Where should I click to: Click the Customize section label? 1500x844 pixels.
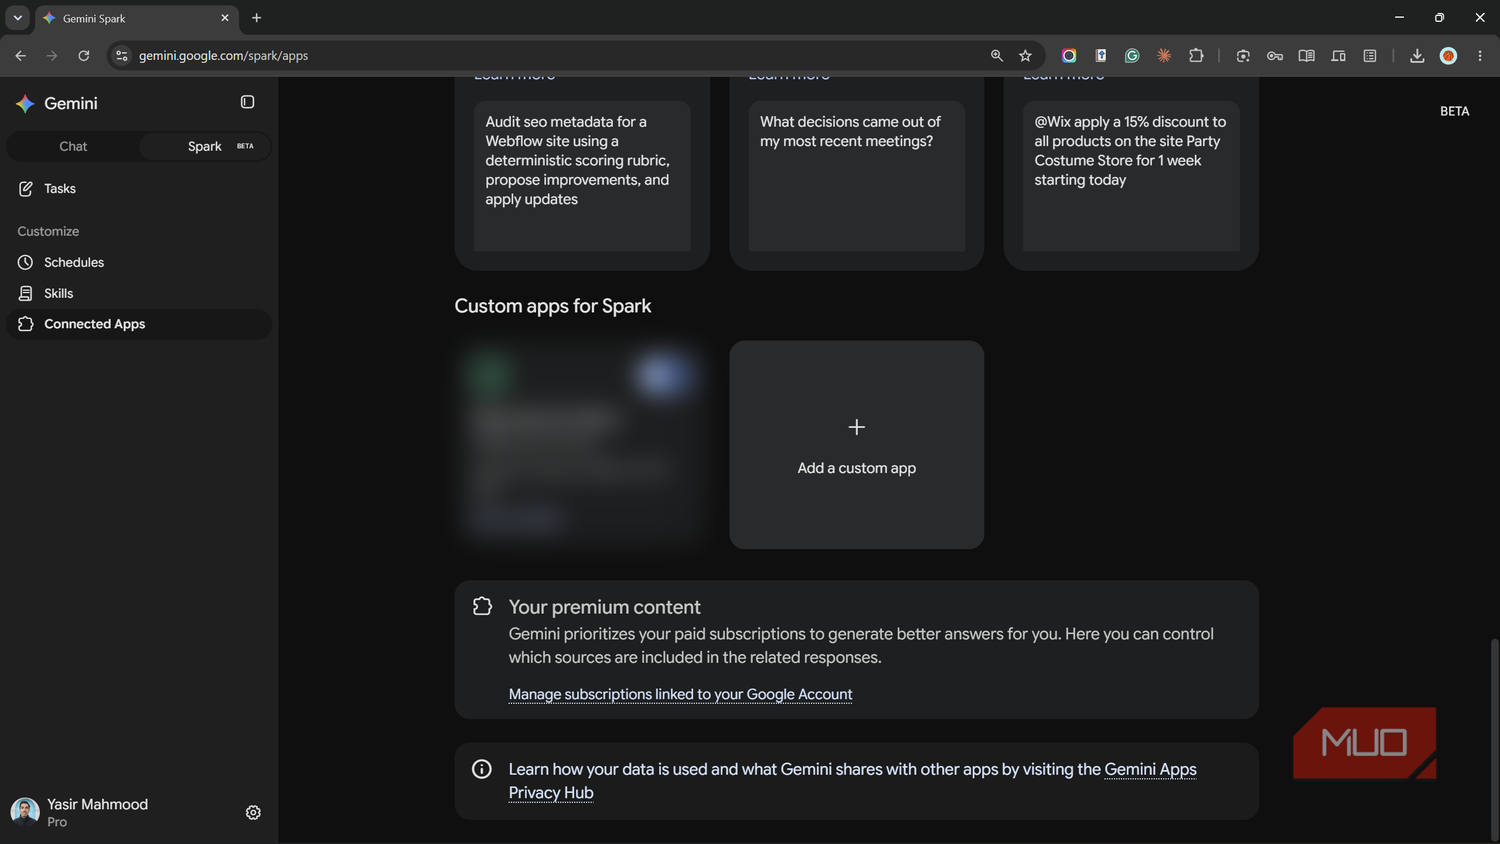click(48, 231)
